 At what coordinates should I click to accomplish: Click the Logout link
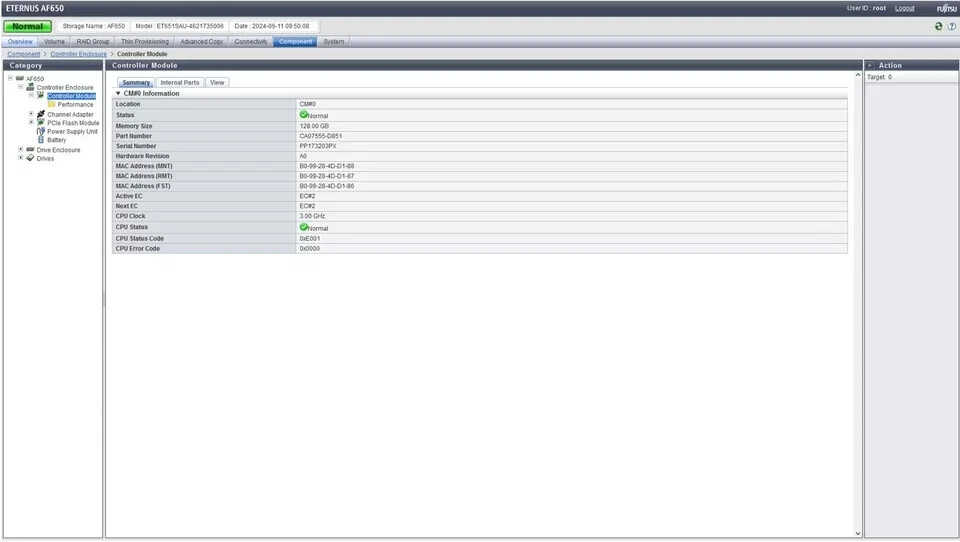click(x=904, y=8)
